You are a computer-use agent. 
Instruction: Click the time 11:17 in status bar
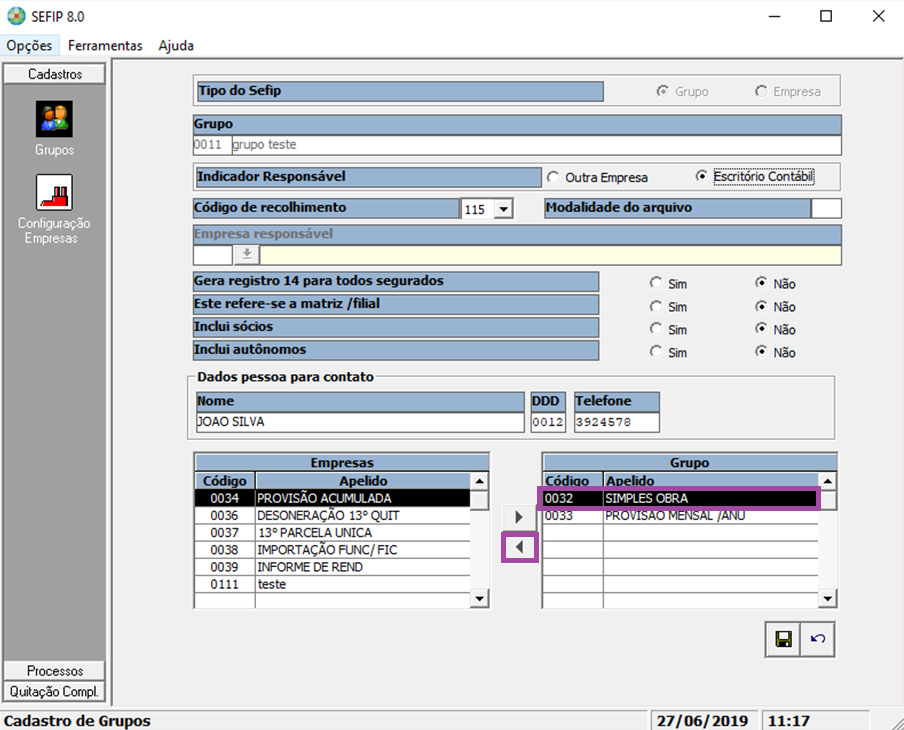(789, 721)
